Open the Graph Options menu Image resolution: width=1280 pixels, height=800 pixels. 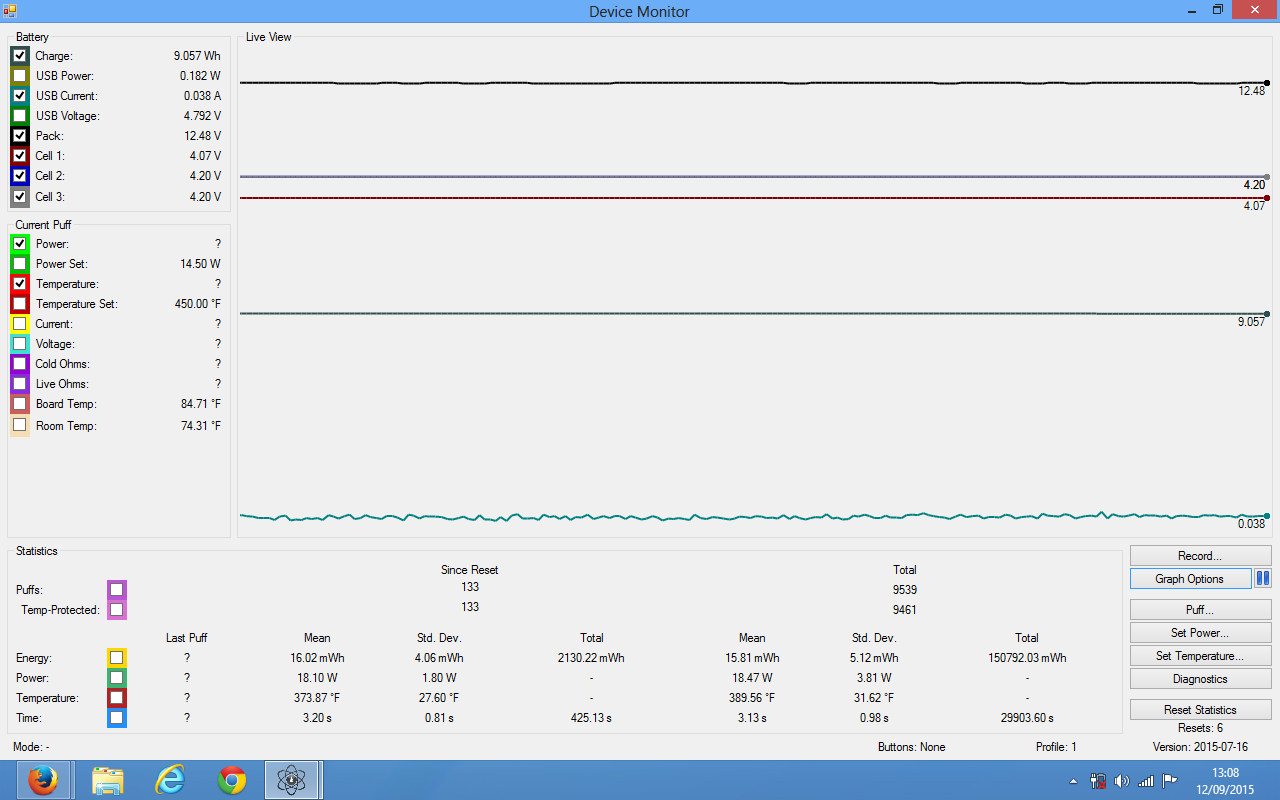pos(1189,579)
